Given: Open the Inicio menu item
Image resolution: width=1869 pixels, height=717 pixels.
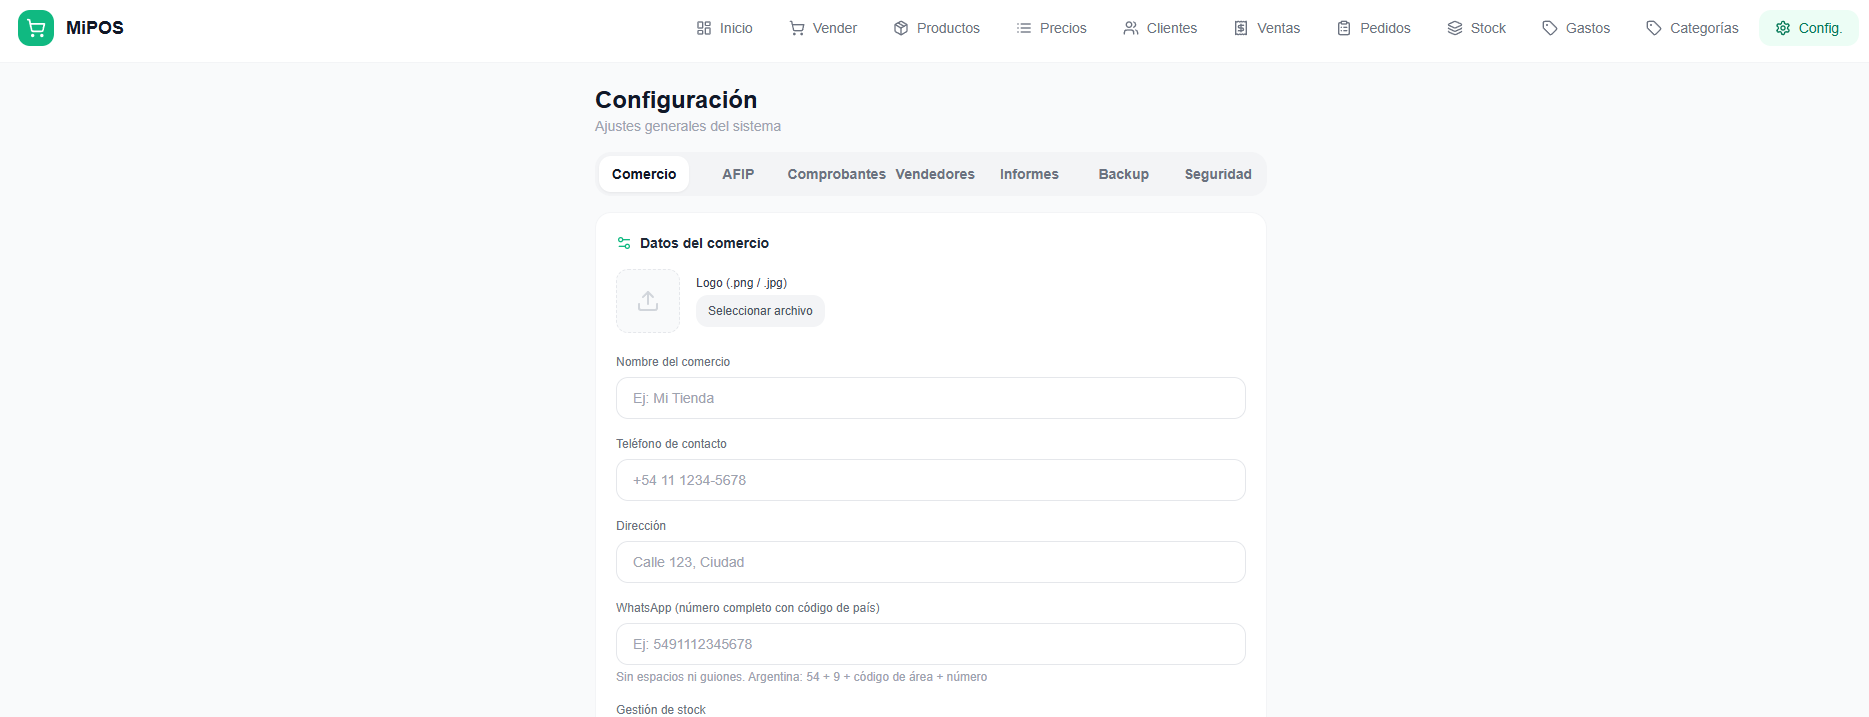Looking at the screenshot, I should pyautogui.click(x=725, y=28).
